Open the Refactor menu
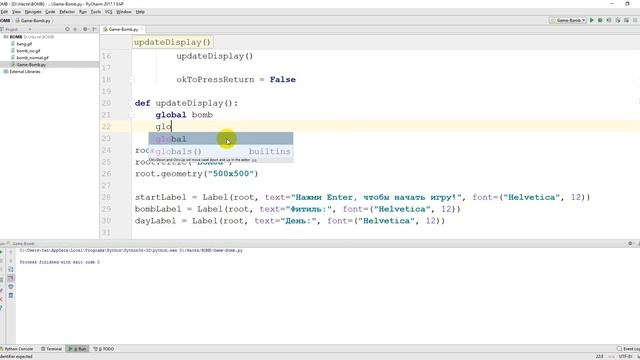The height and width of the screenshot is (360, 640). click(x=67, y=12)
